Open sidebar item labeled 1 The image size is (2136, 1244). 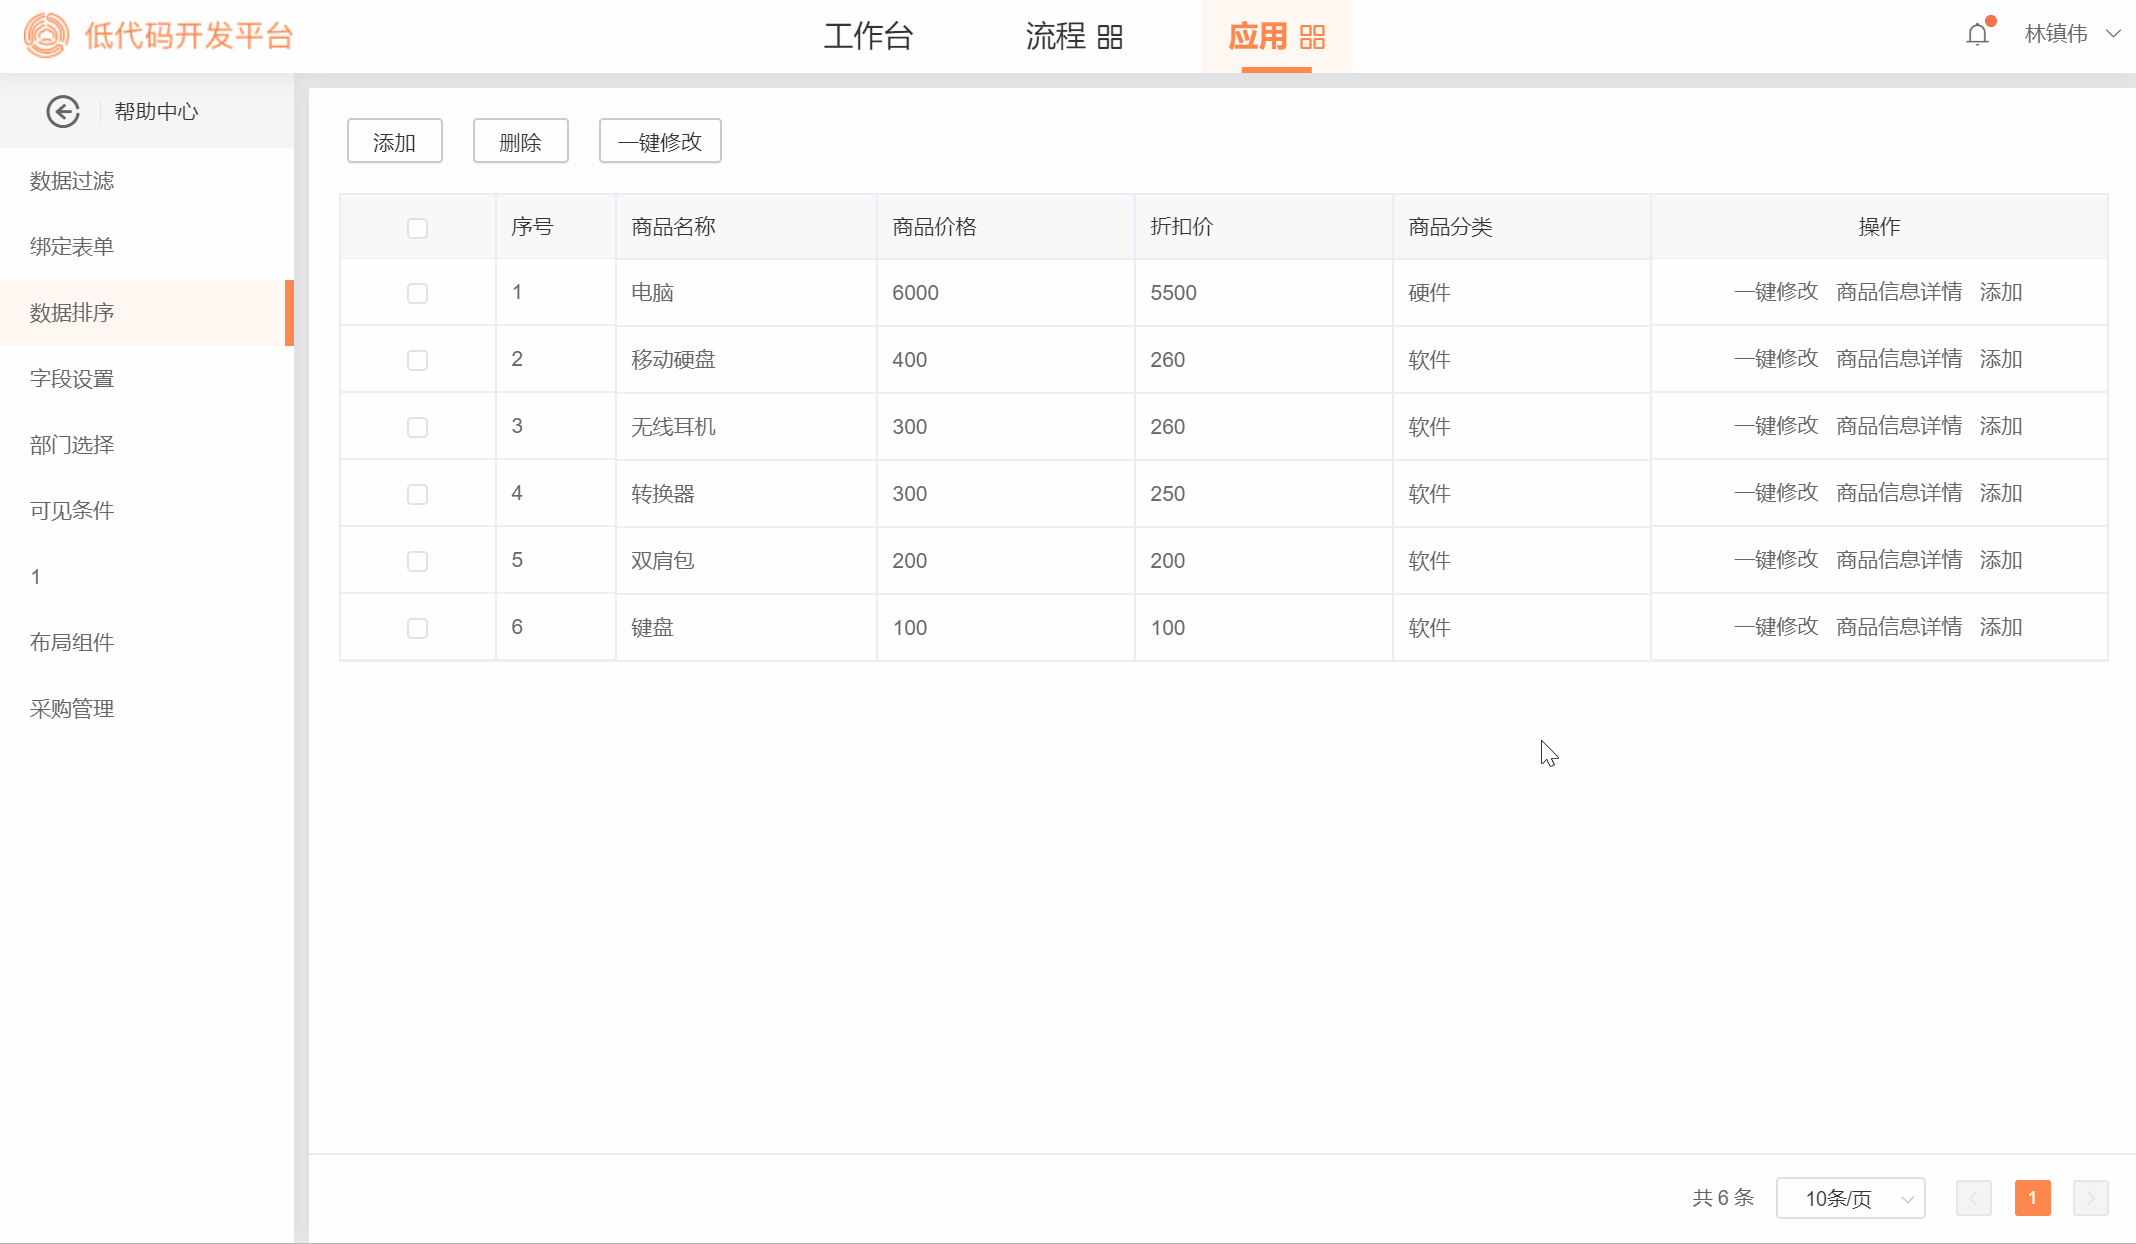pos(147,577)
